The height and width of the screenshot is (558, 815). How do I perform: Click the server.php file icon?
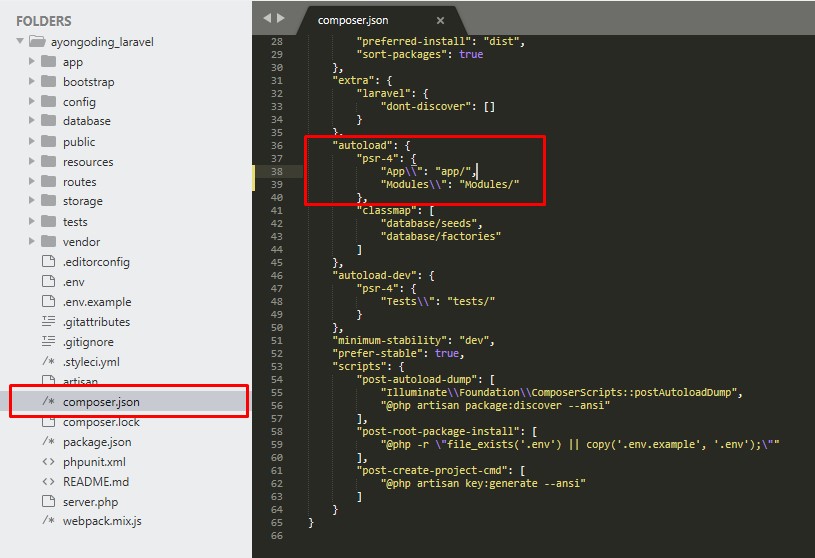(48, 501)
